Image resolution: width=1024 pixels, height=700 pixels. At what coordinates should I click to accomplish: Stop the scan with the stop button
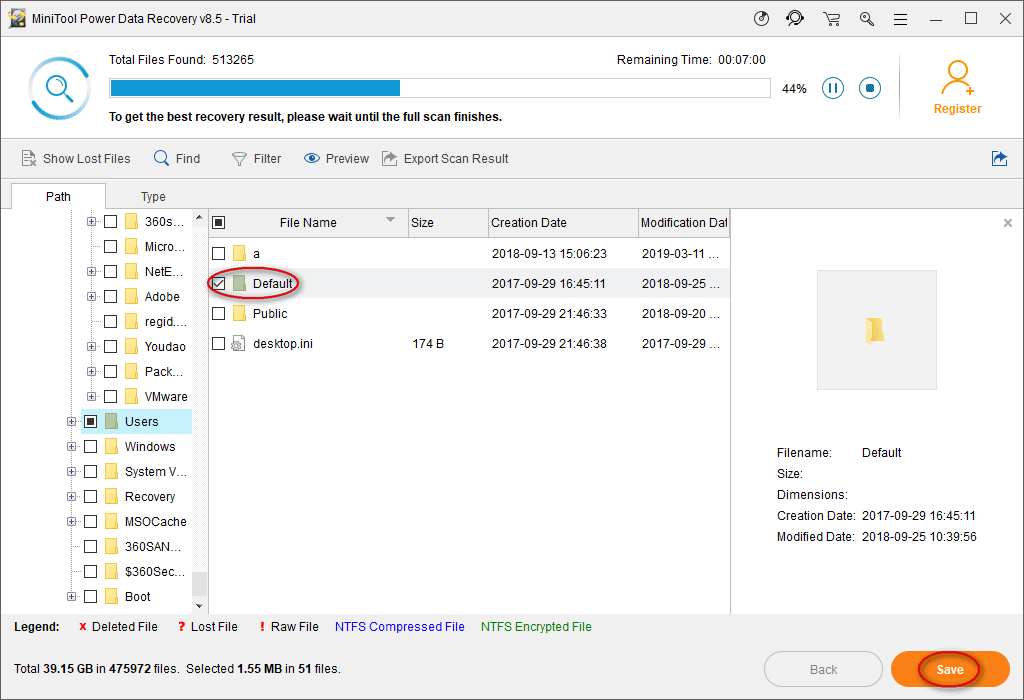click(869, 88)
